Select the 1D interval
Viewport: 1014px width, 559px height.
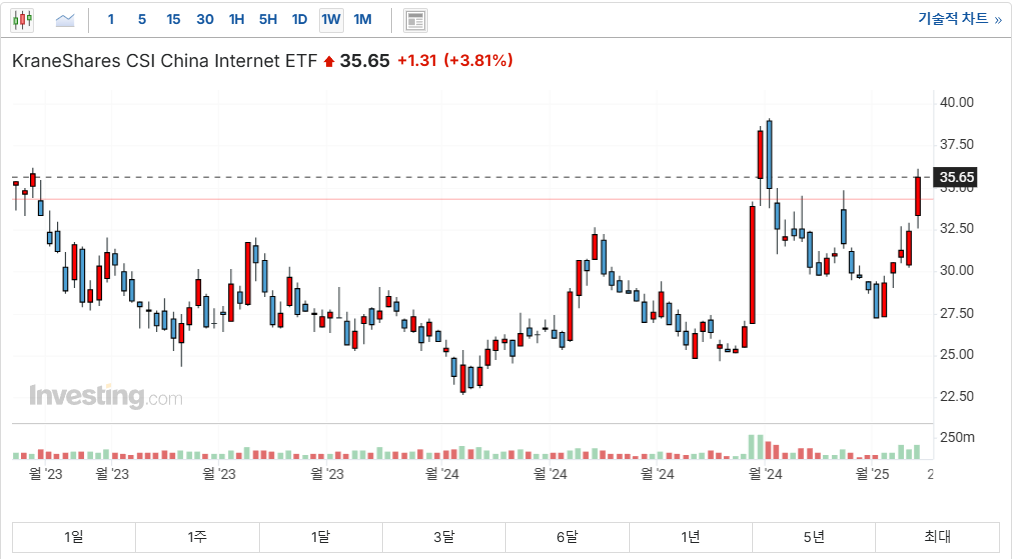(299, 19)
